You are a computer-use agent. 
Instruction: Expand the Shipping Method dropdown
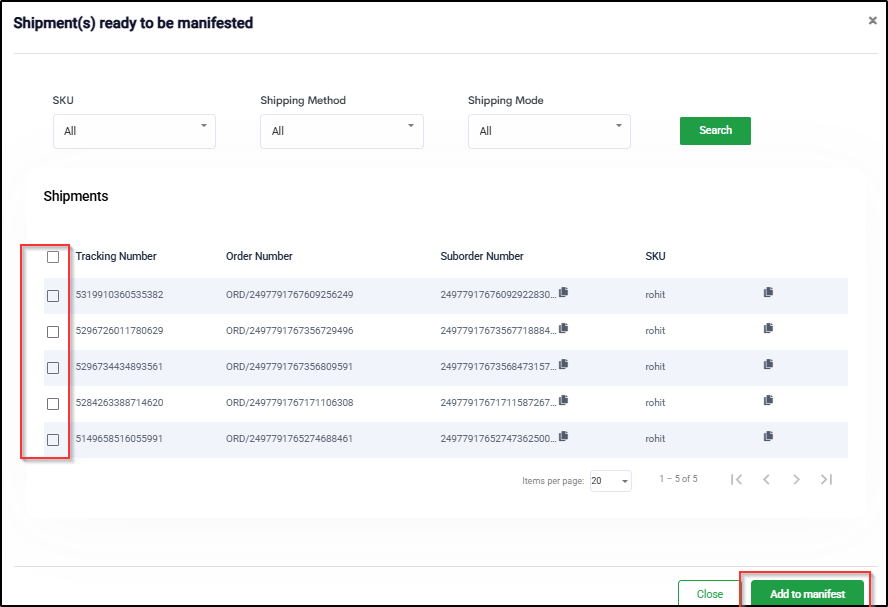pyautogui.click(x=341, y=131)
